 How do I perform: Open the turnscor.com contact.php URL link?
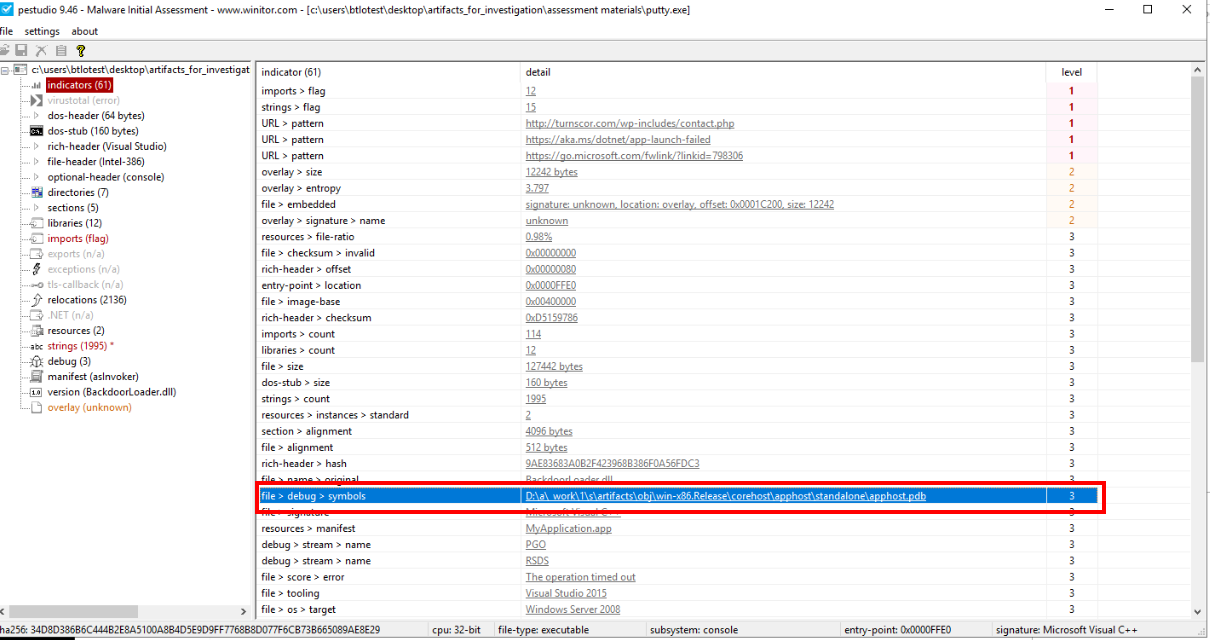[630, 124]
